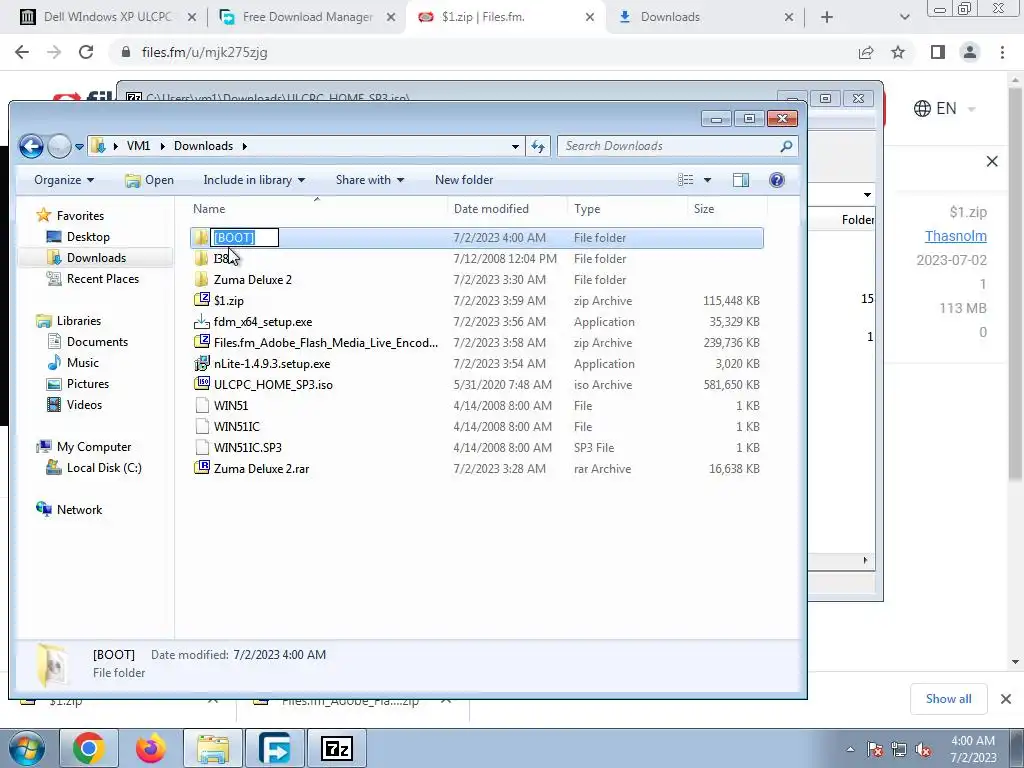The image size is (1024, 768).
Task: Select fdm_x64_setup.exe file
Action: (263, 321)
